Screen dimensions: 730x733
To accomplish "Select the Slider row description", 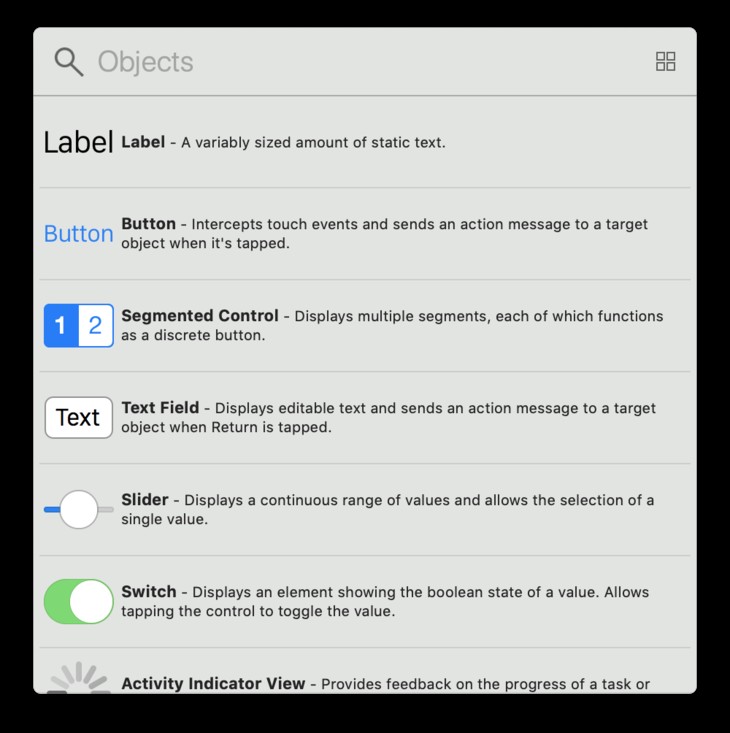I will click(387, 509).
